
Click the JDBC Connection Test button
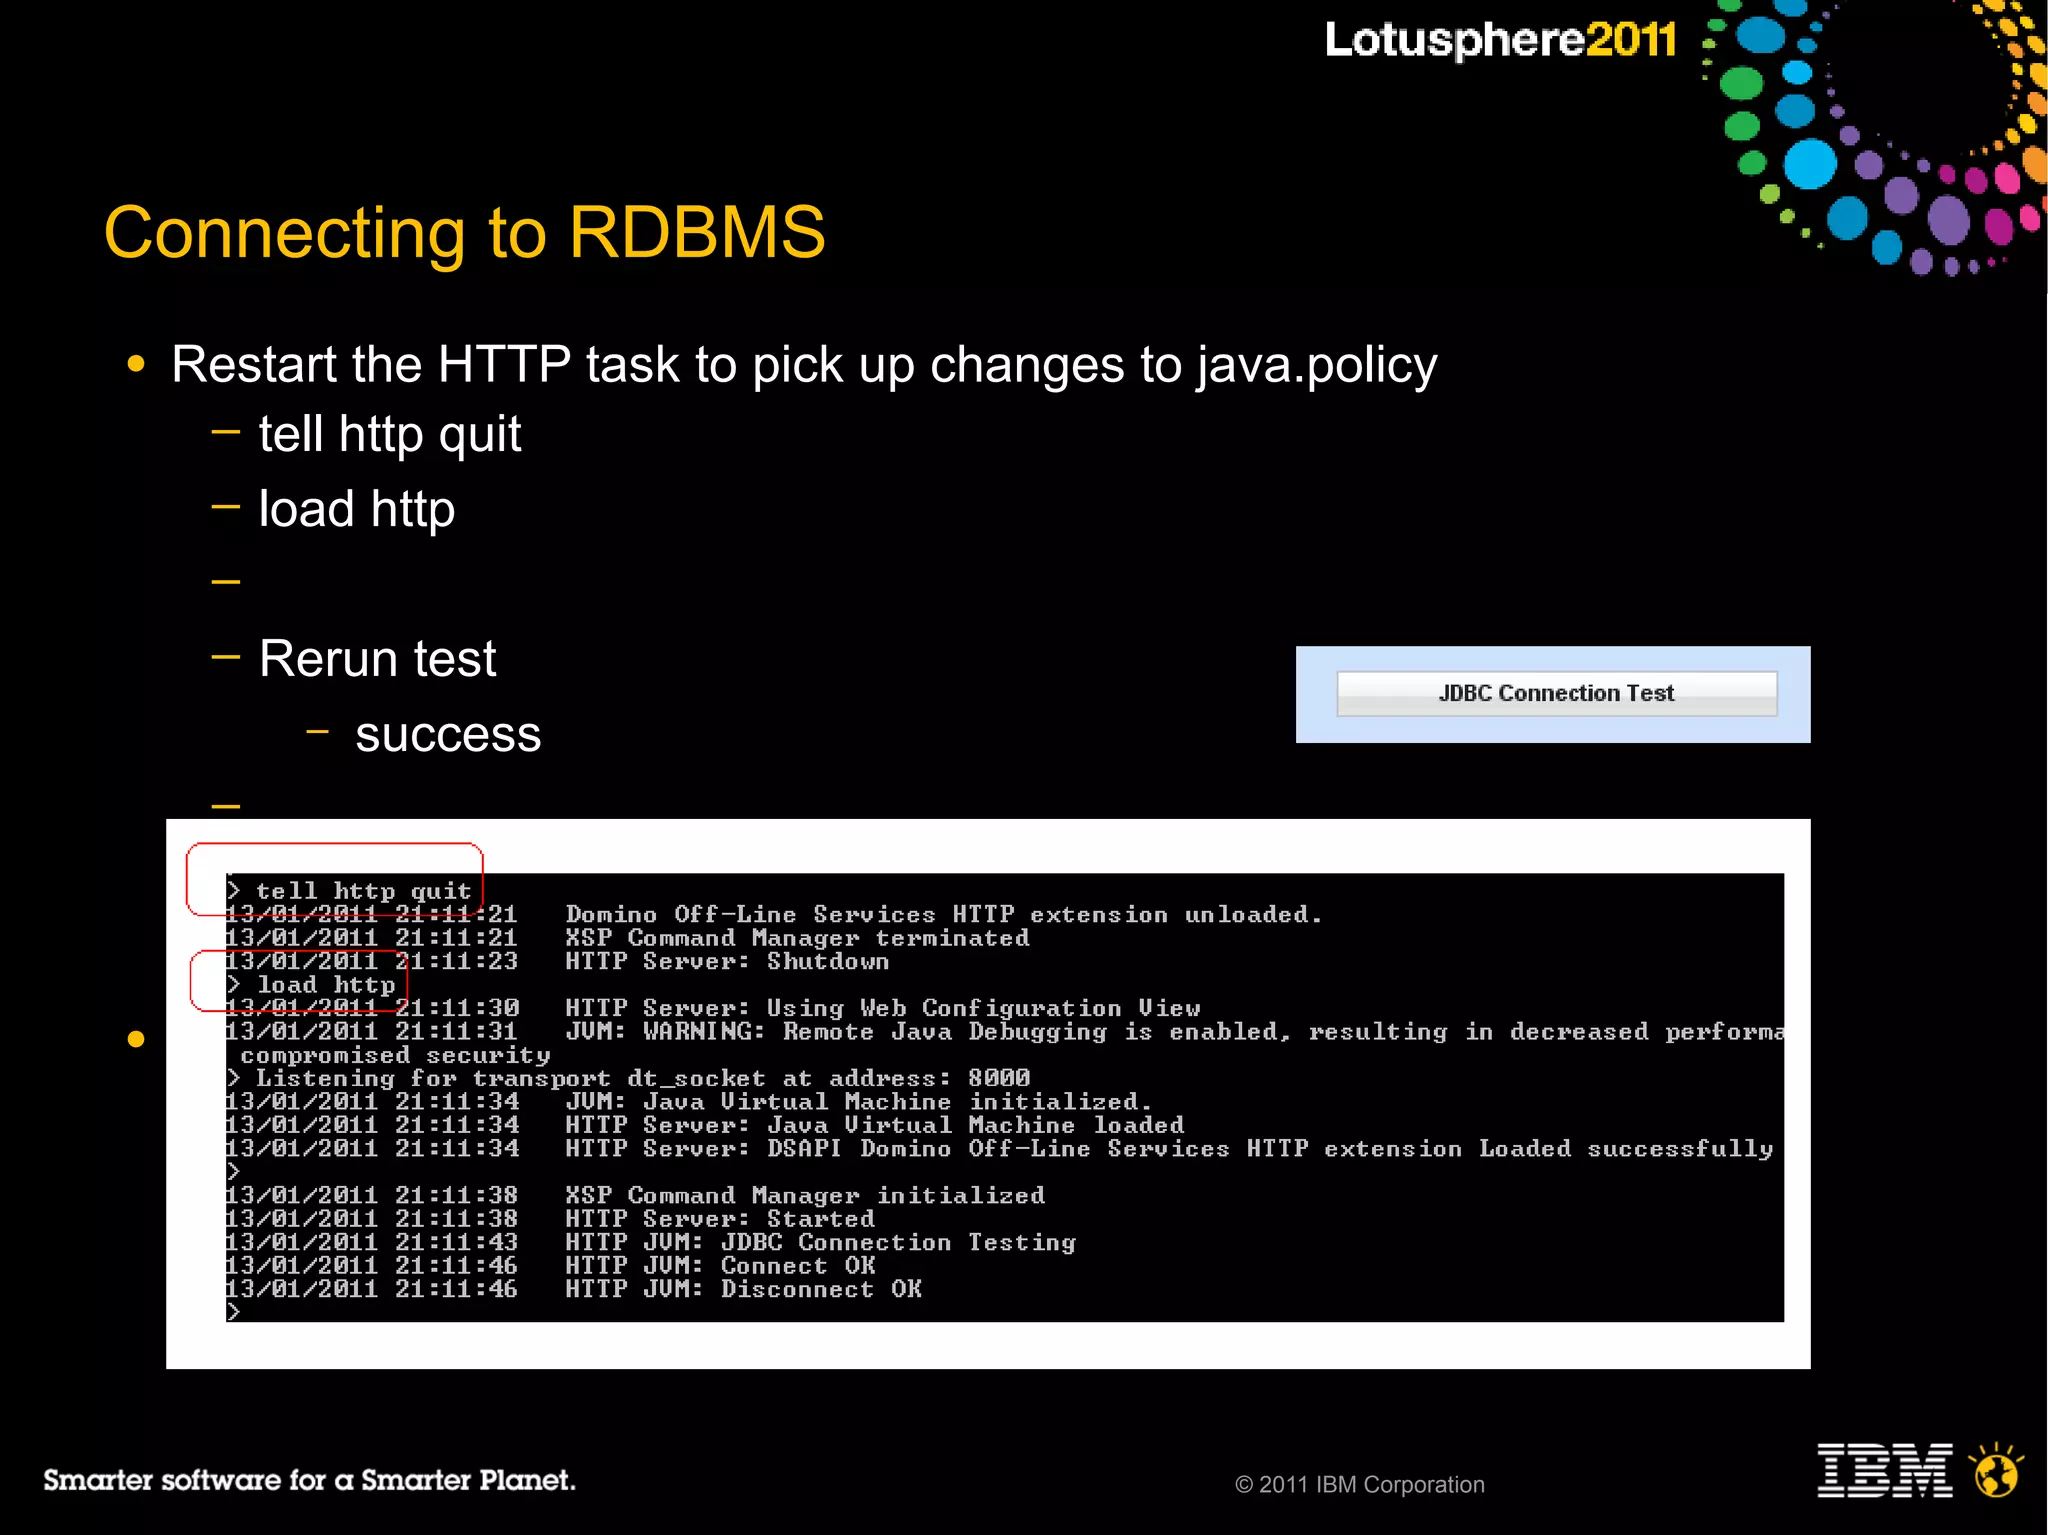(x=1556, y=693)
